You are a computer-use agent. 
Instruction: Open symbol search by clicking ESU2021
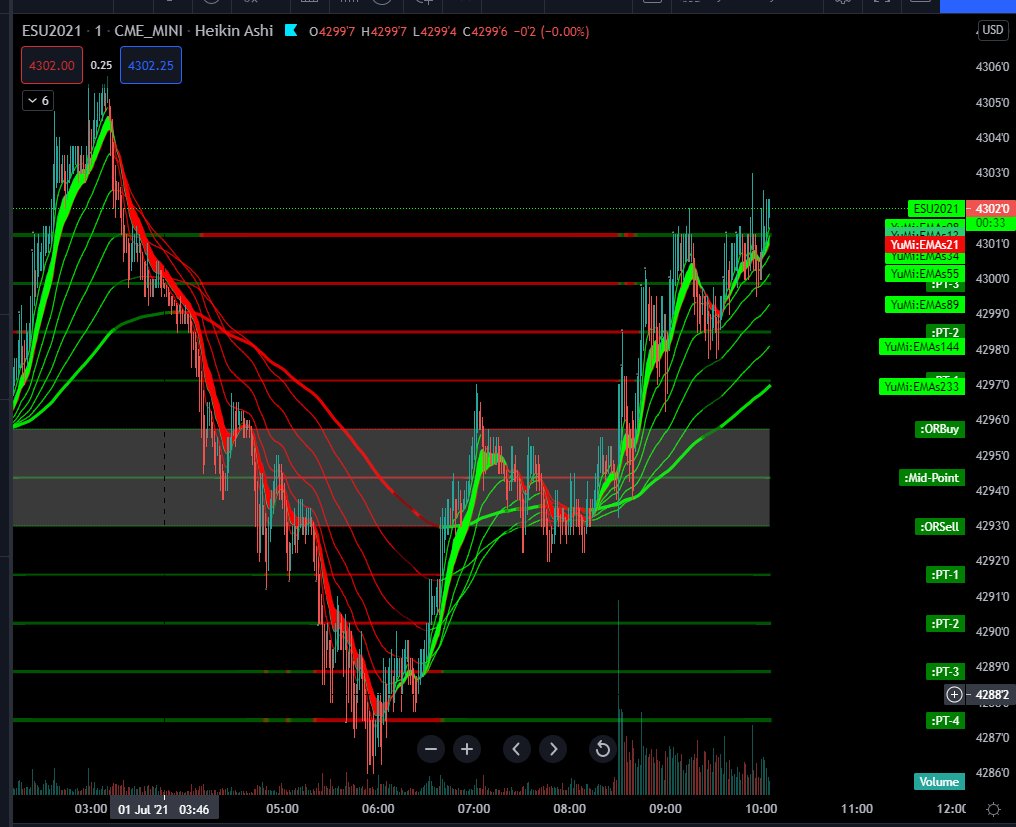point(51,31)
